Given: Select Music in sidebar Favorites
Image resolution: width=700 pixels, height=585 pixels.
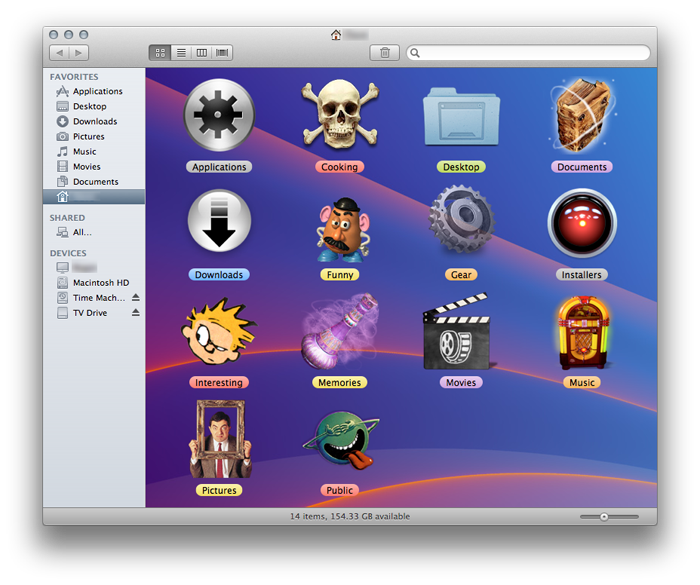Looking at the screenshot, I should pyautogui.click(x=94, y=151).
